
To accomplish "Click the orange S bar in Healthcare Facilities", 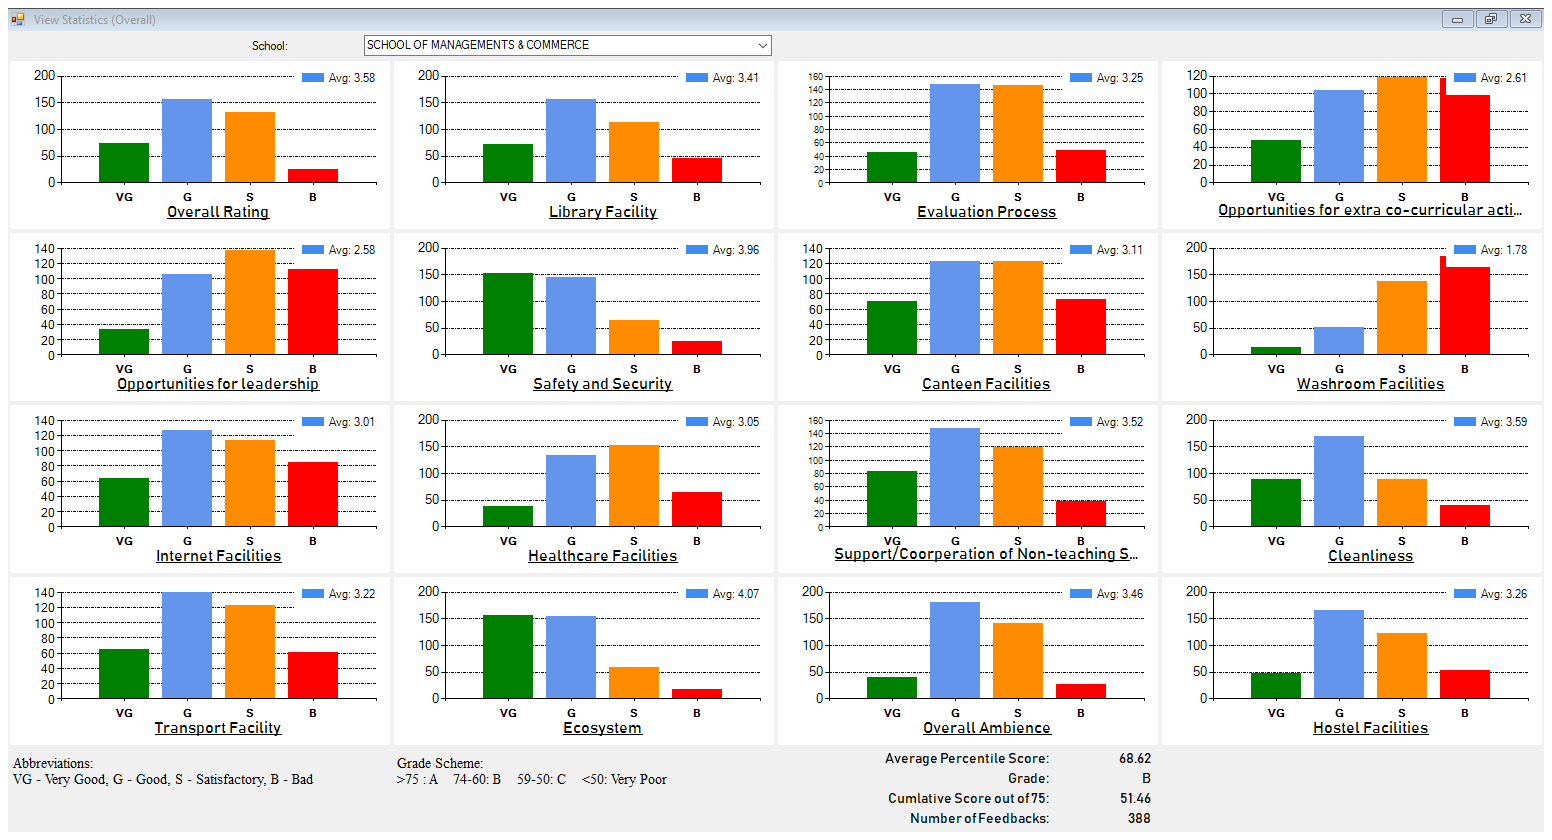I will 634,486.
